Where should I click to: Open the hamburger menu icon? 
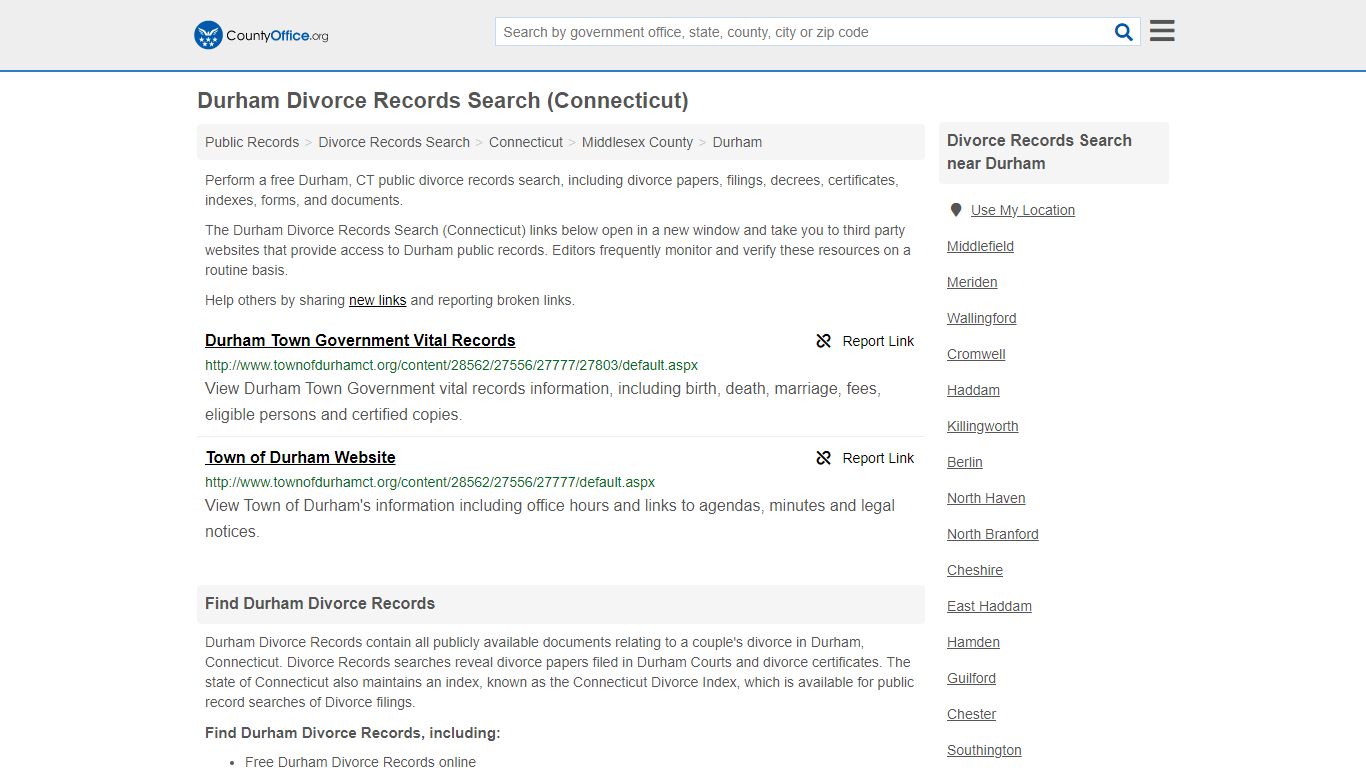[1162, 31]
